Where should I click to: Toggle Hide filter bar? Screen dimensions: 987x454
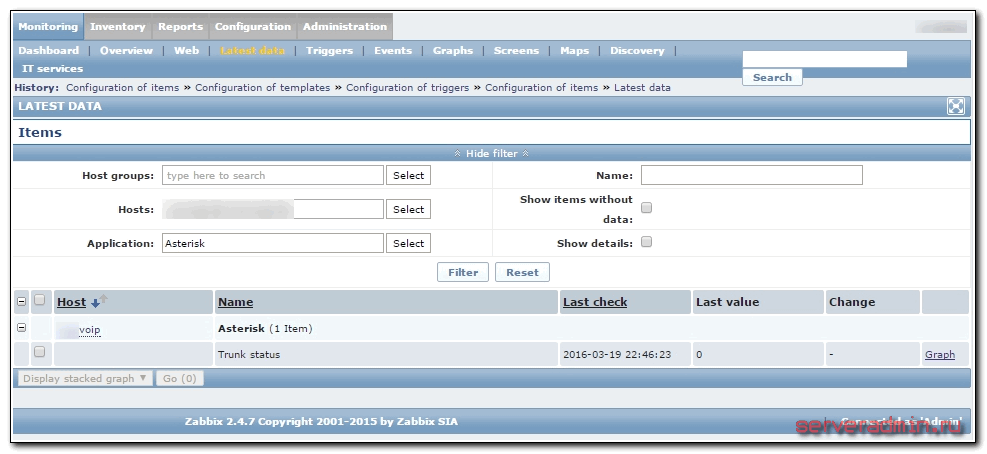(x=491, y=153)
